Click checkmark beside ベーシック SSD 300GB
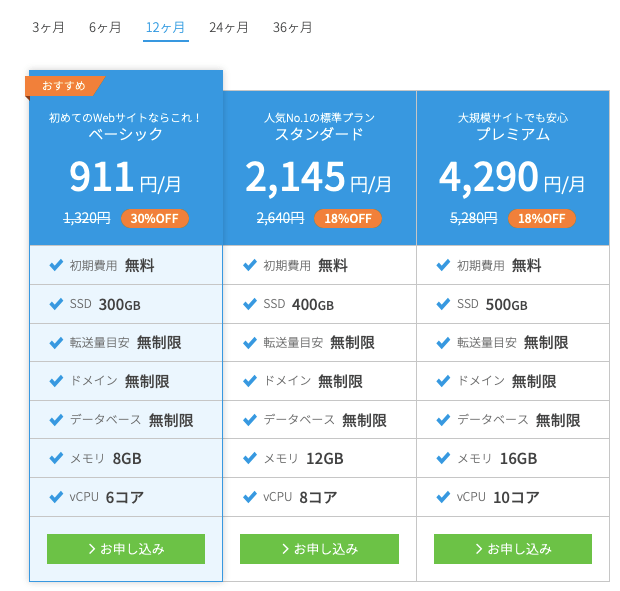Screen dimensions: 620x591 [56, 304]
